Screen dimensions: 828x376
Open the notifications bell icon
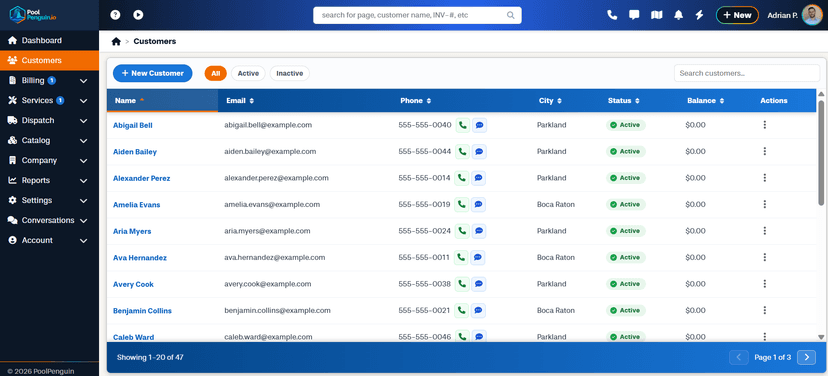679,15
